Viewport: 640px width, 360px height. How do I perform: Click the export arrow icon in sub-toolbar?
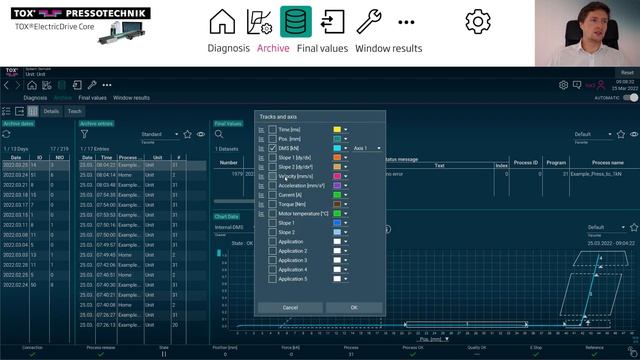20,111
